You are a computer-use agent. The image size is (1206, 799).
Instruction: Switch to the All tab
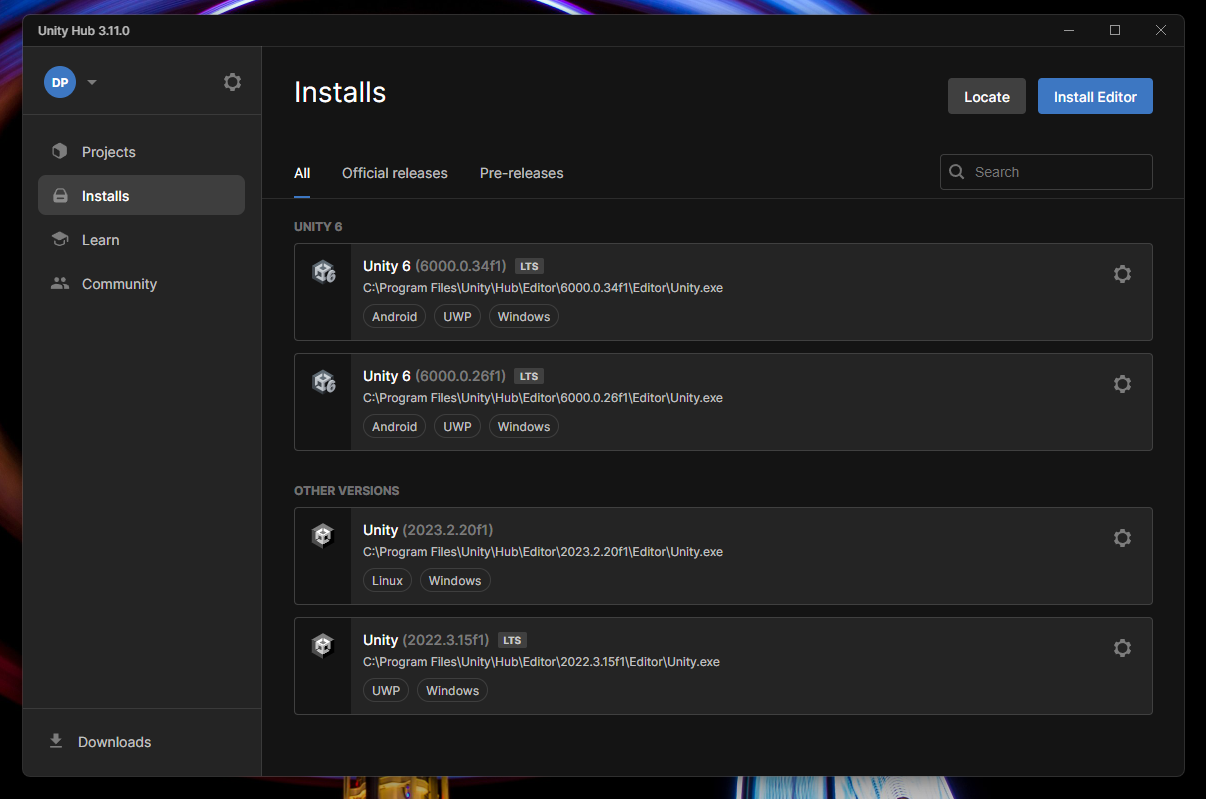302,173
